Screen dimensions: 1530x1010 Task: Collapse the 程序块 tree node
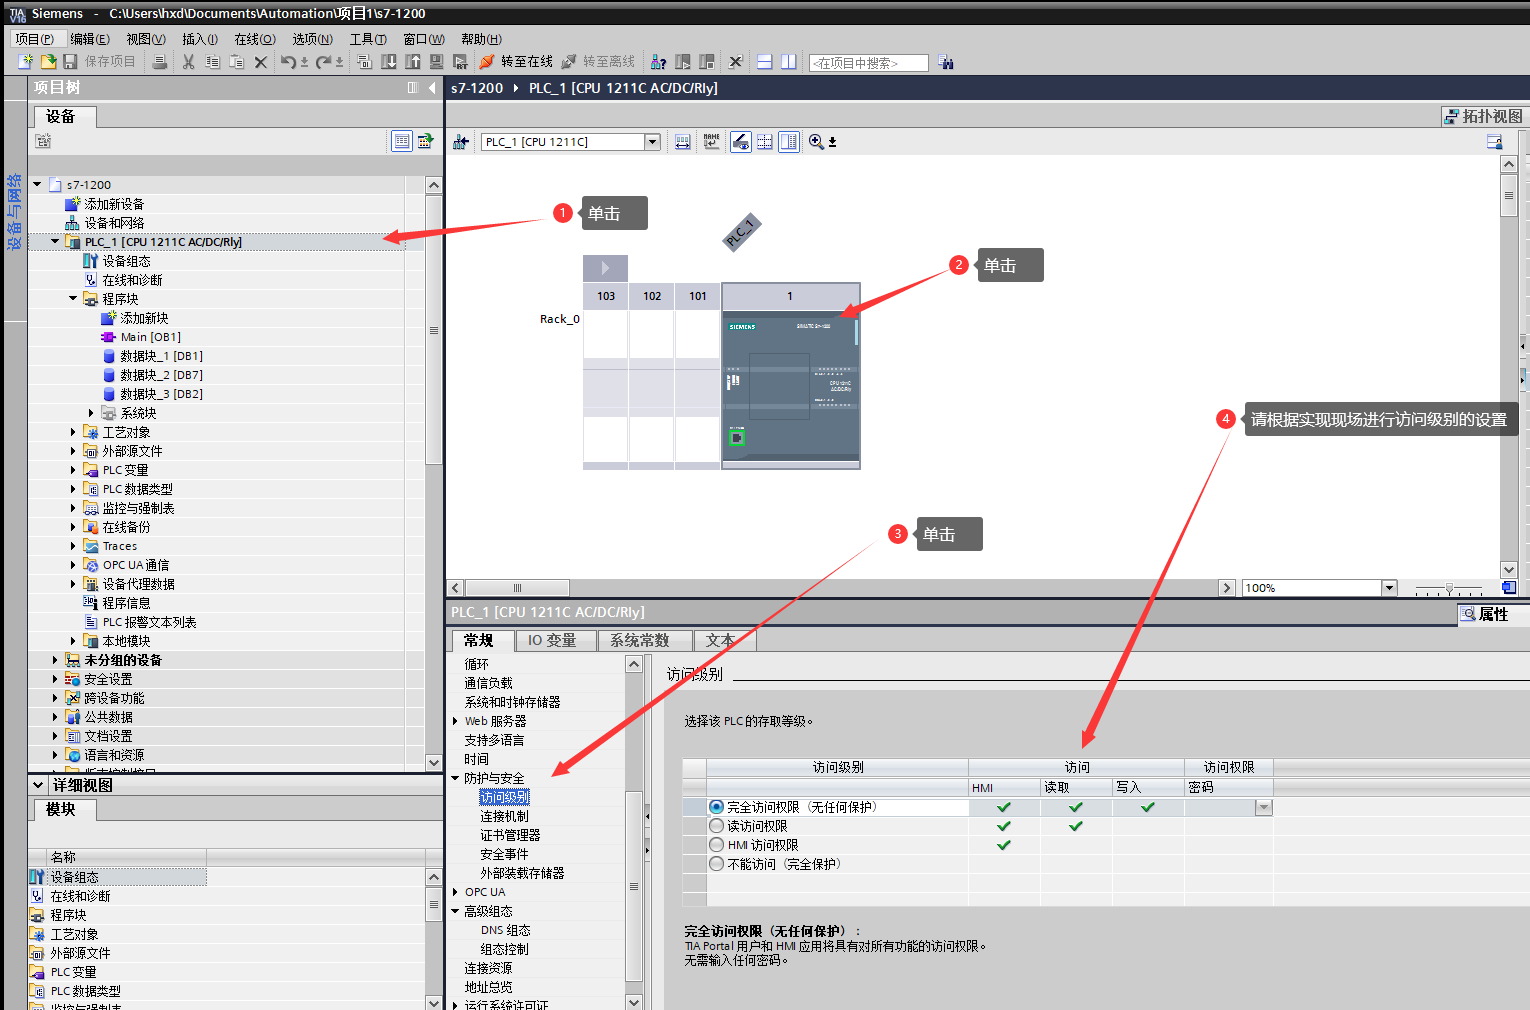[x=73, y=299]
